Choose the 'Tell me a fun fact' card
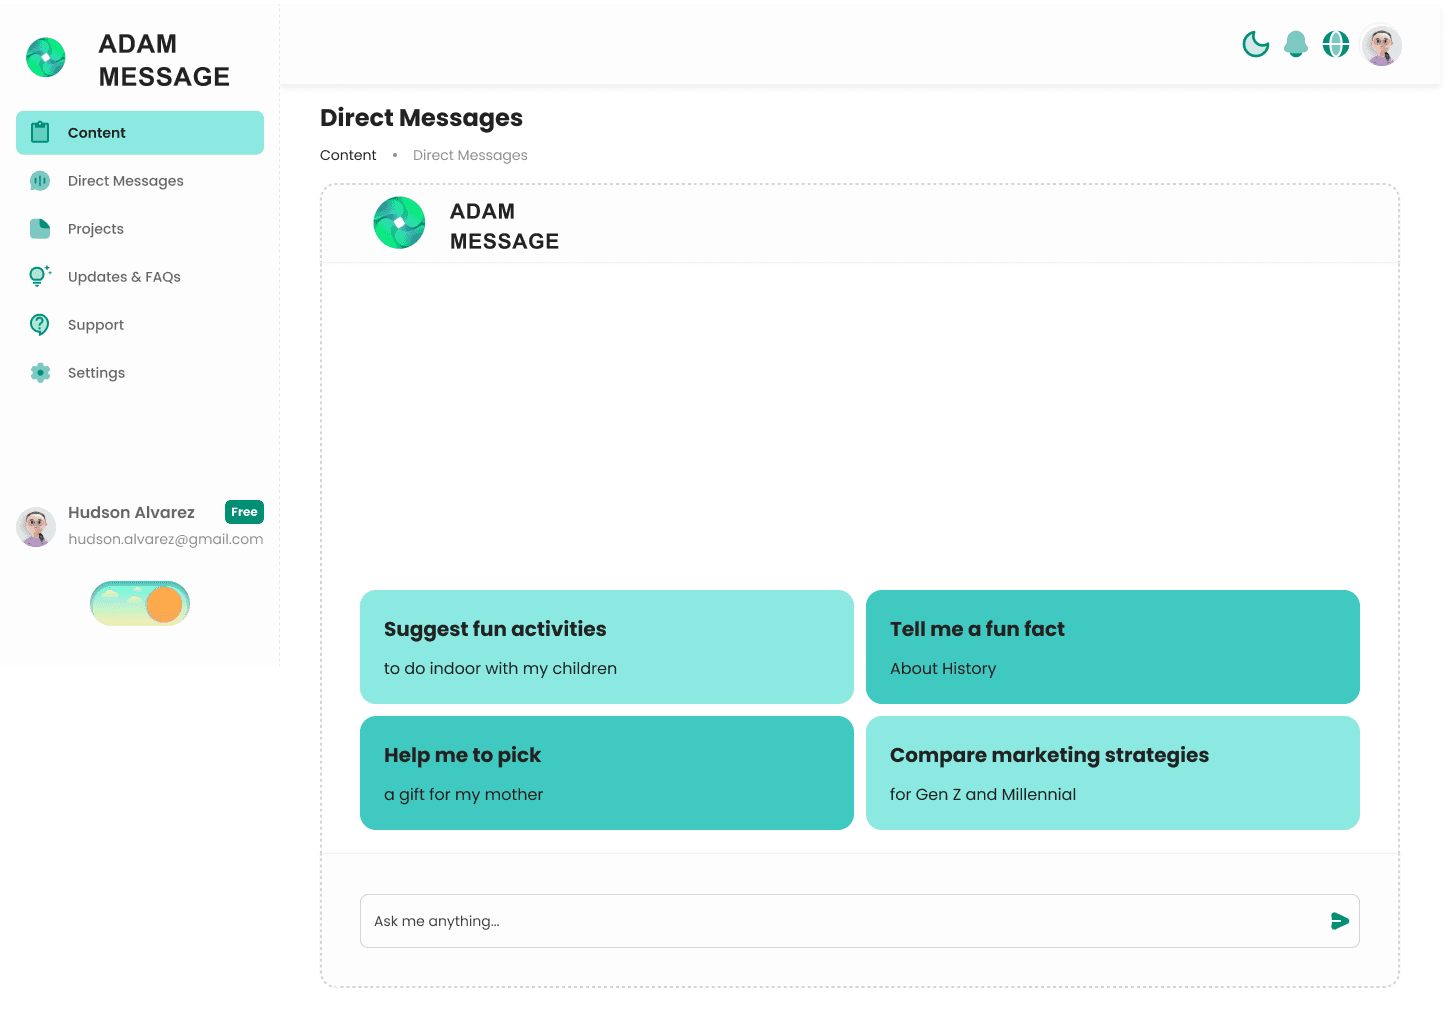Image resolution: width=1448 pixels, height=1028 pixels. 1112,647
